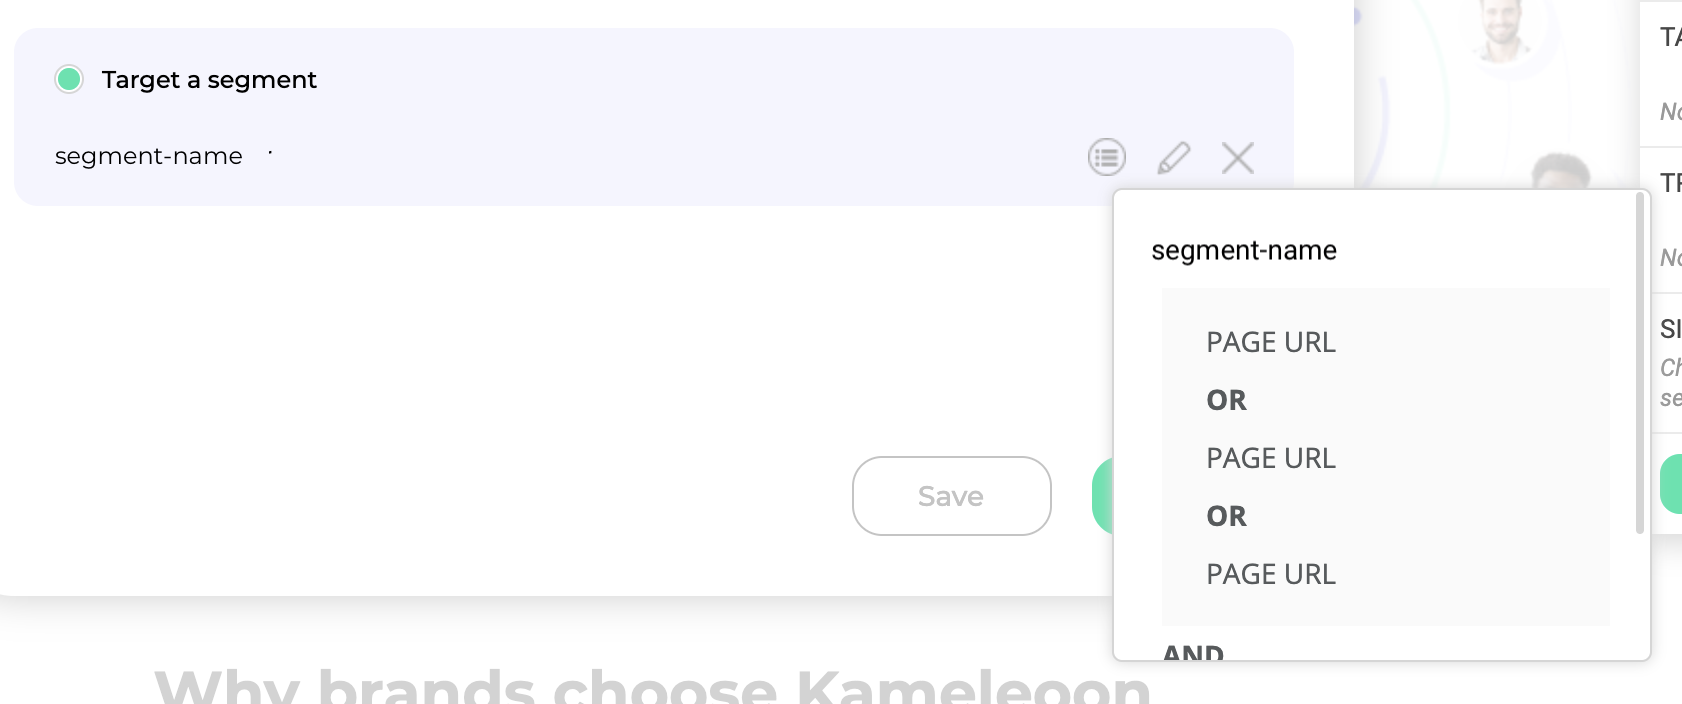Open the segment details list icon
The image size is (1682, 704).
(x=1107, y=157)
